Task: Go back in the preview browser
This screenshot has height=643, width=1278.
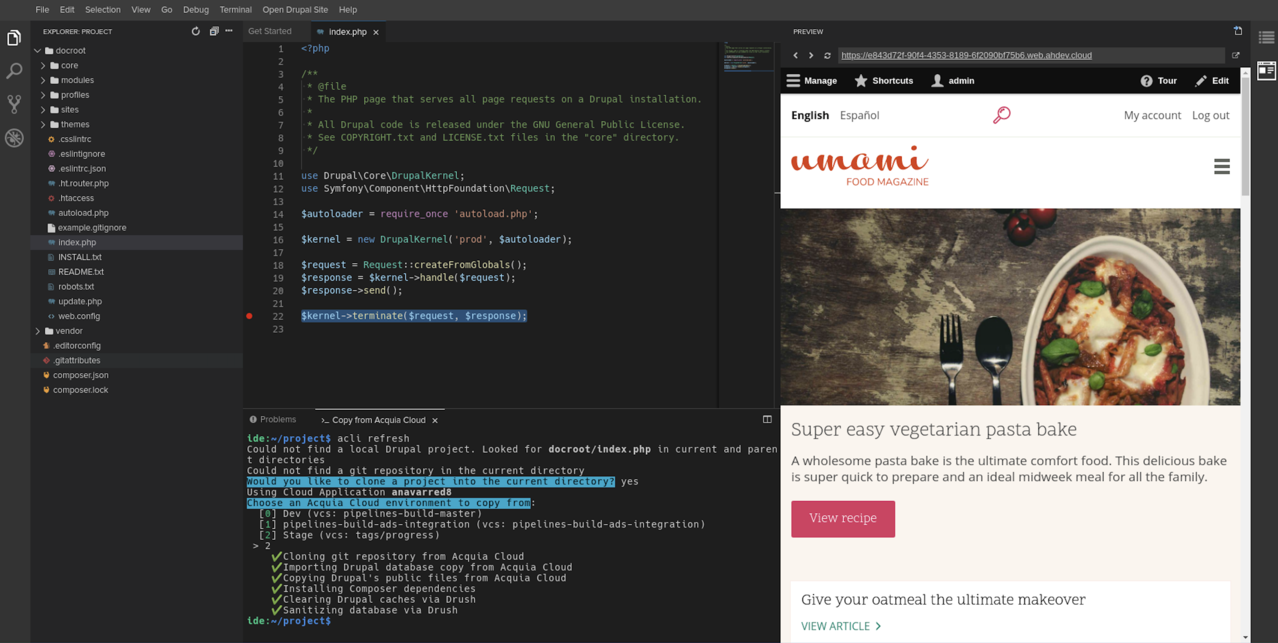Action: click(796, 56)
